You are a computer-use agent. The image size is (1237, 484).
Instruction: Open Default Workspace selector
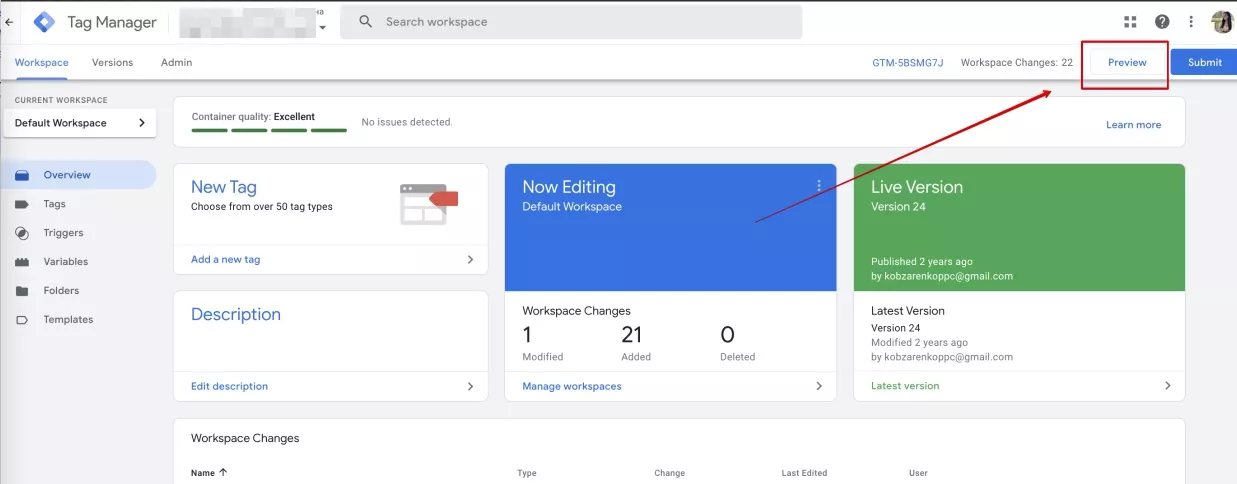(79, 123)
